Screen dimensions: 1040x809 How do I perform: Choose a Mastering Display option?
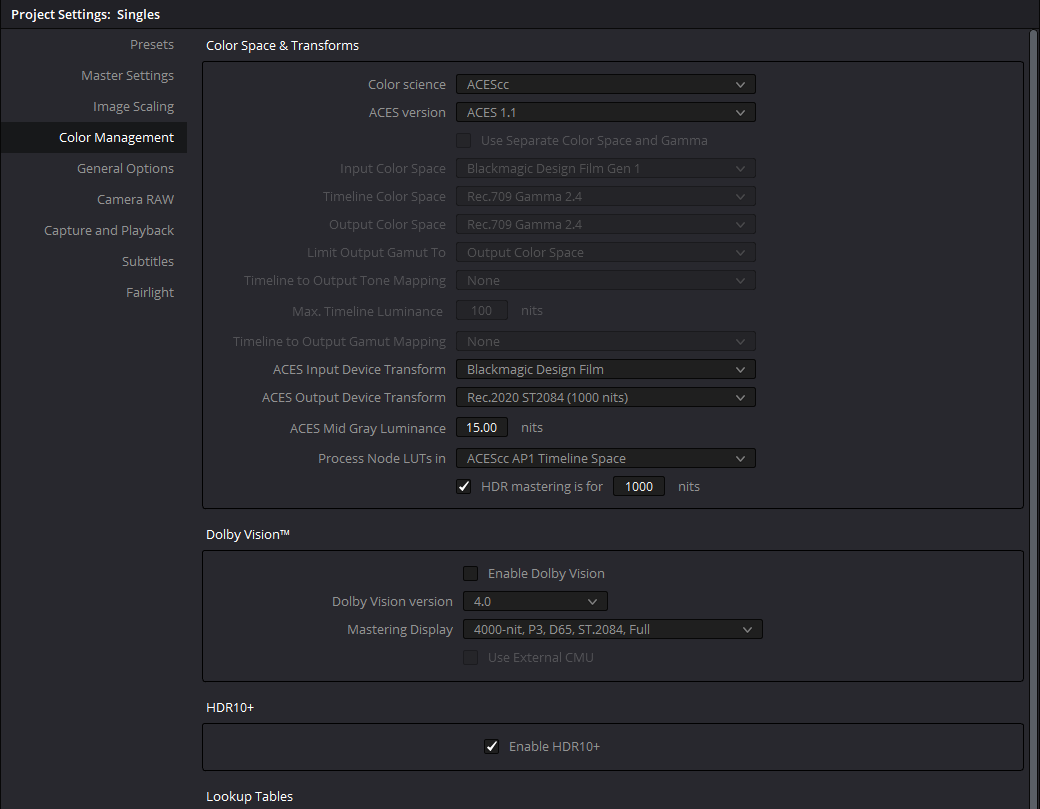click(x=613, y=629)
